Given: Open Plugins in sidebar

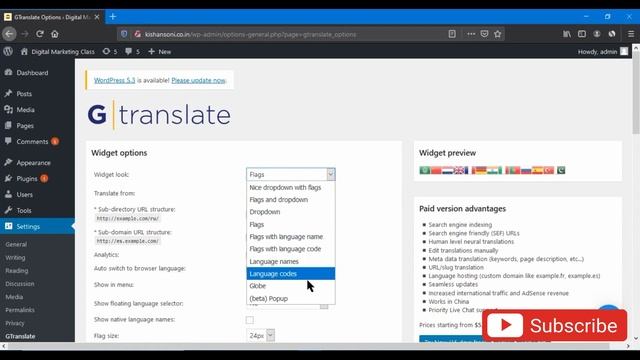Looking at the screenshot, I should click(27, 179).
